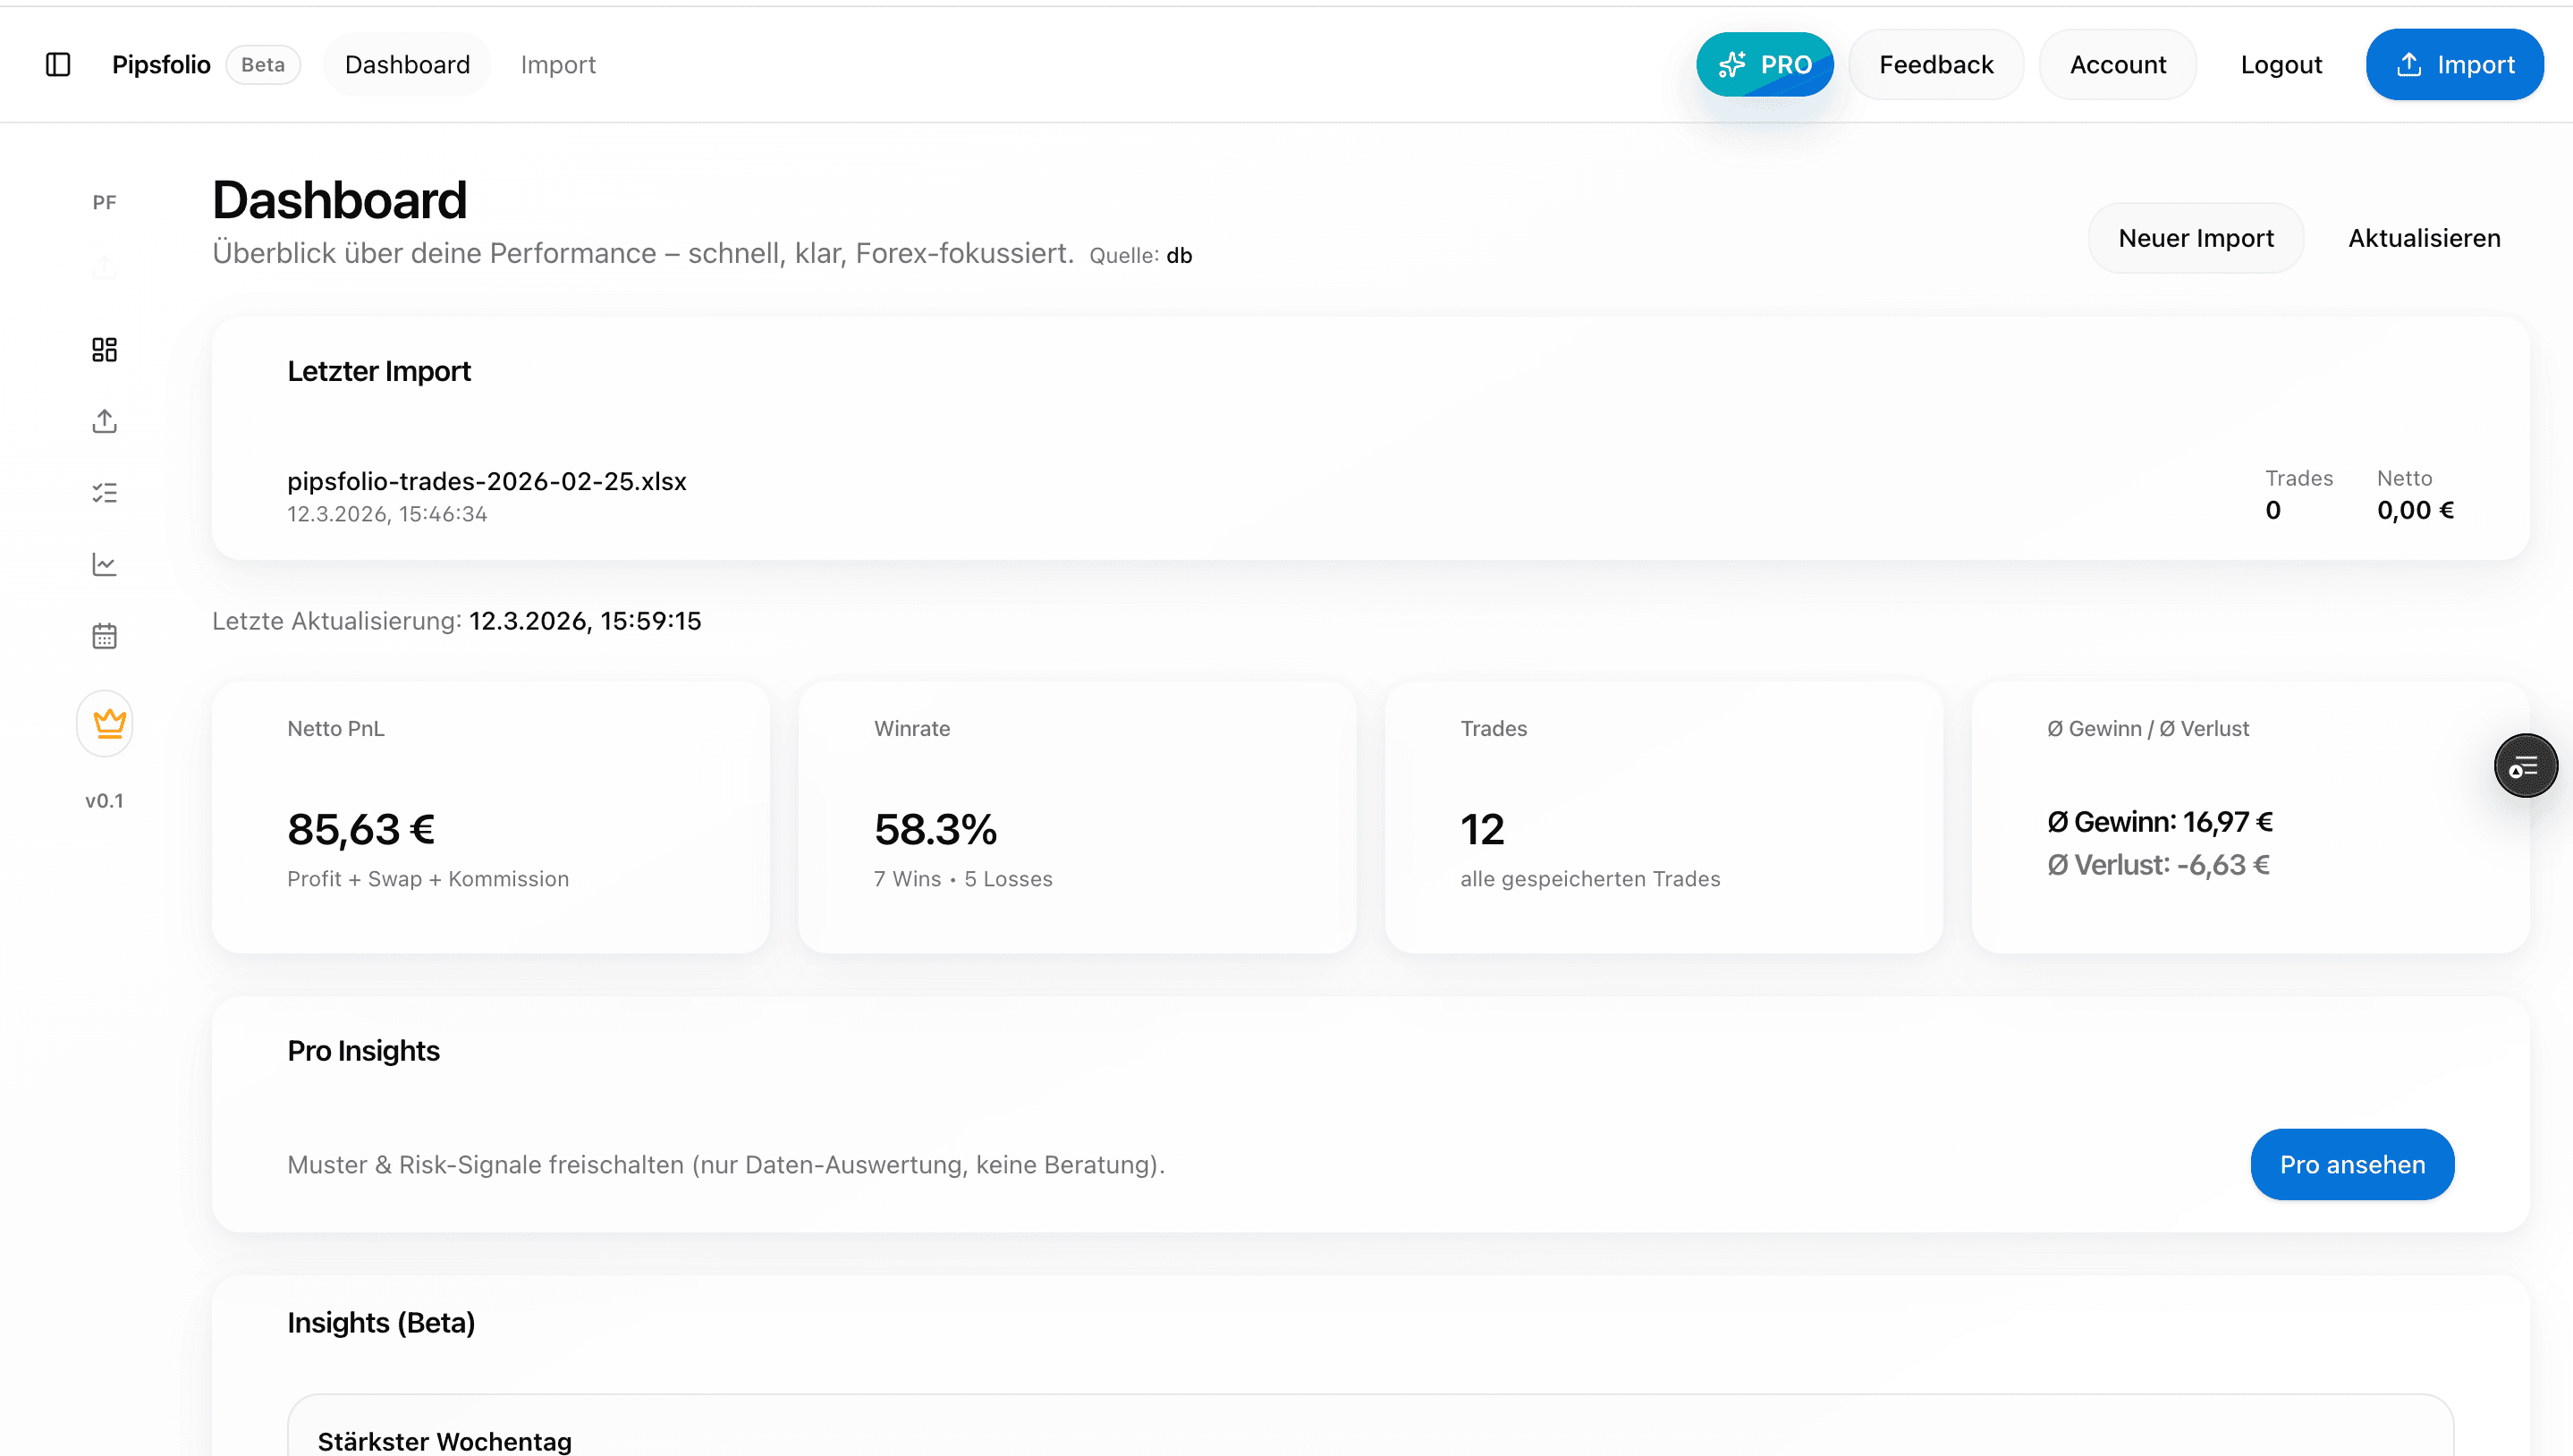Click the upload arrow in the Import button

click(x=2410, y=64)
